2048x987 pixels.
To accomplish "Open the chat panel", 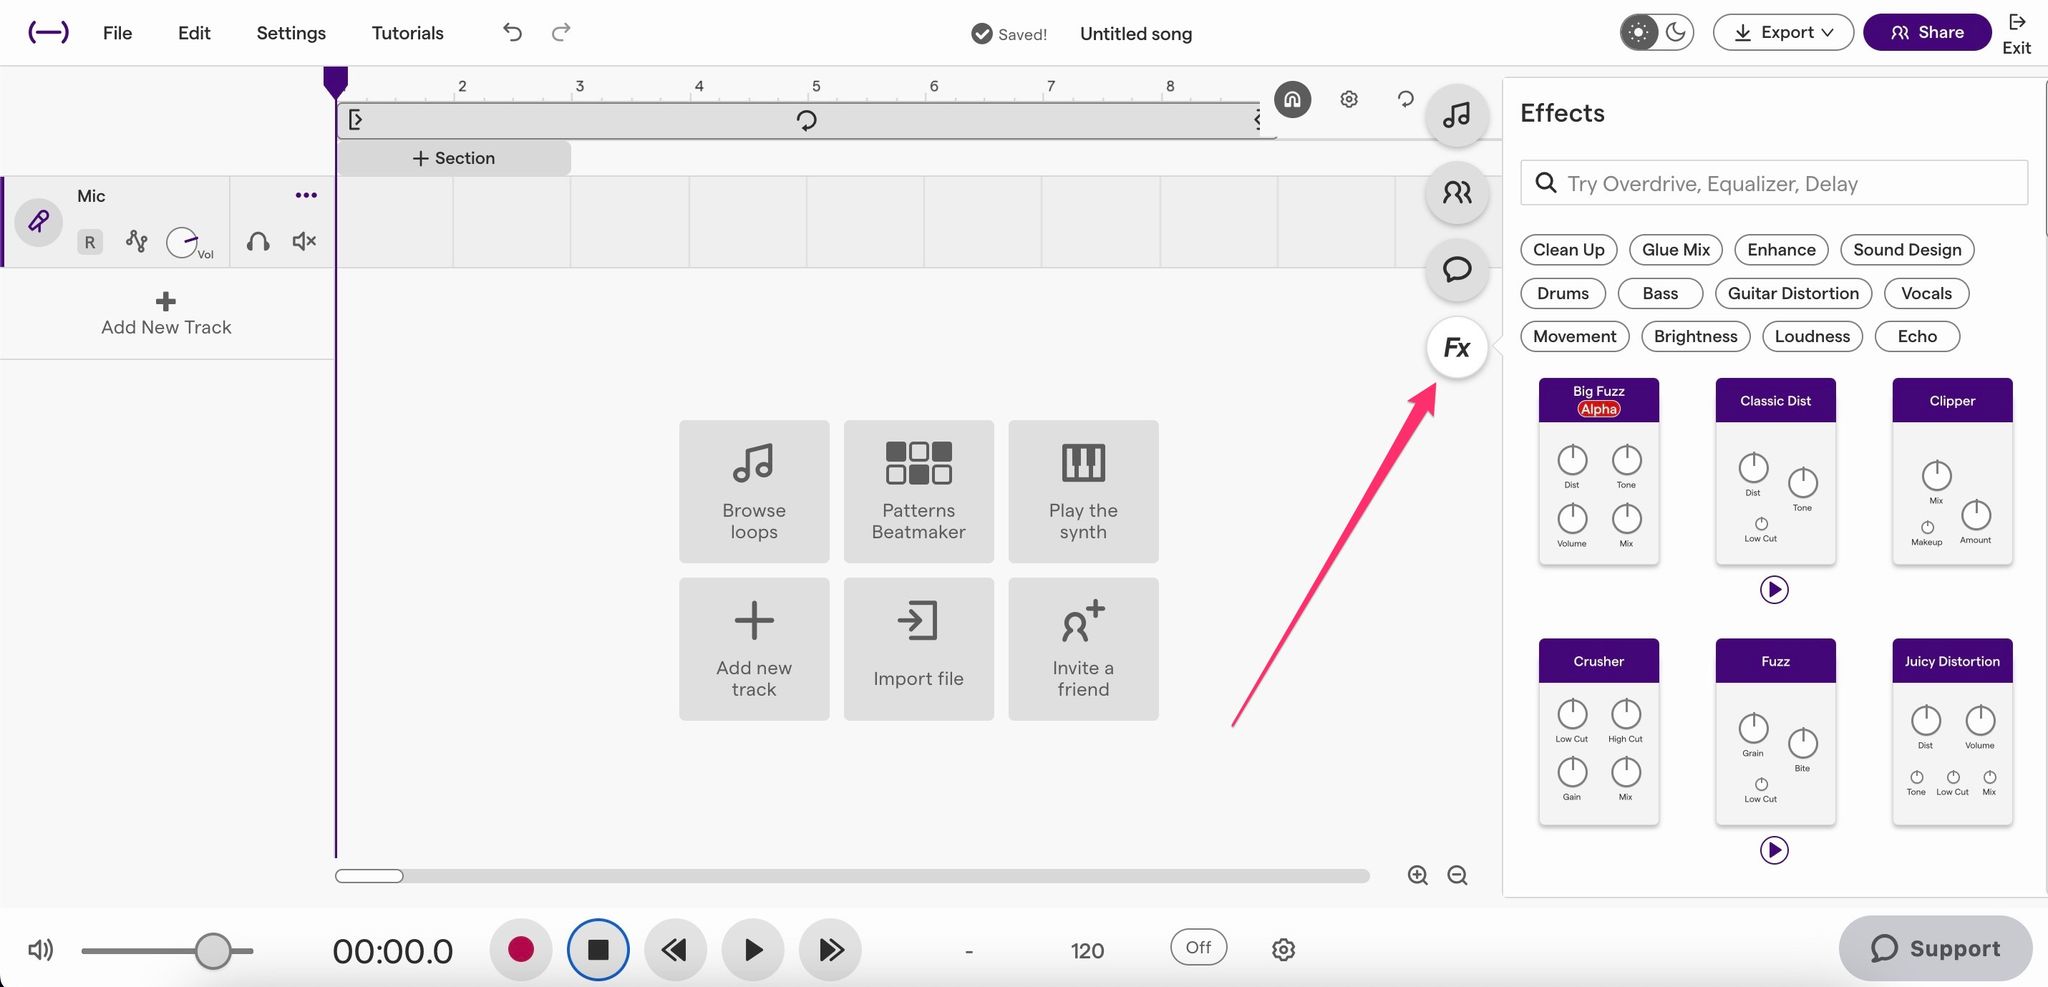I will tap(1456, 269).
